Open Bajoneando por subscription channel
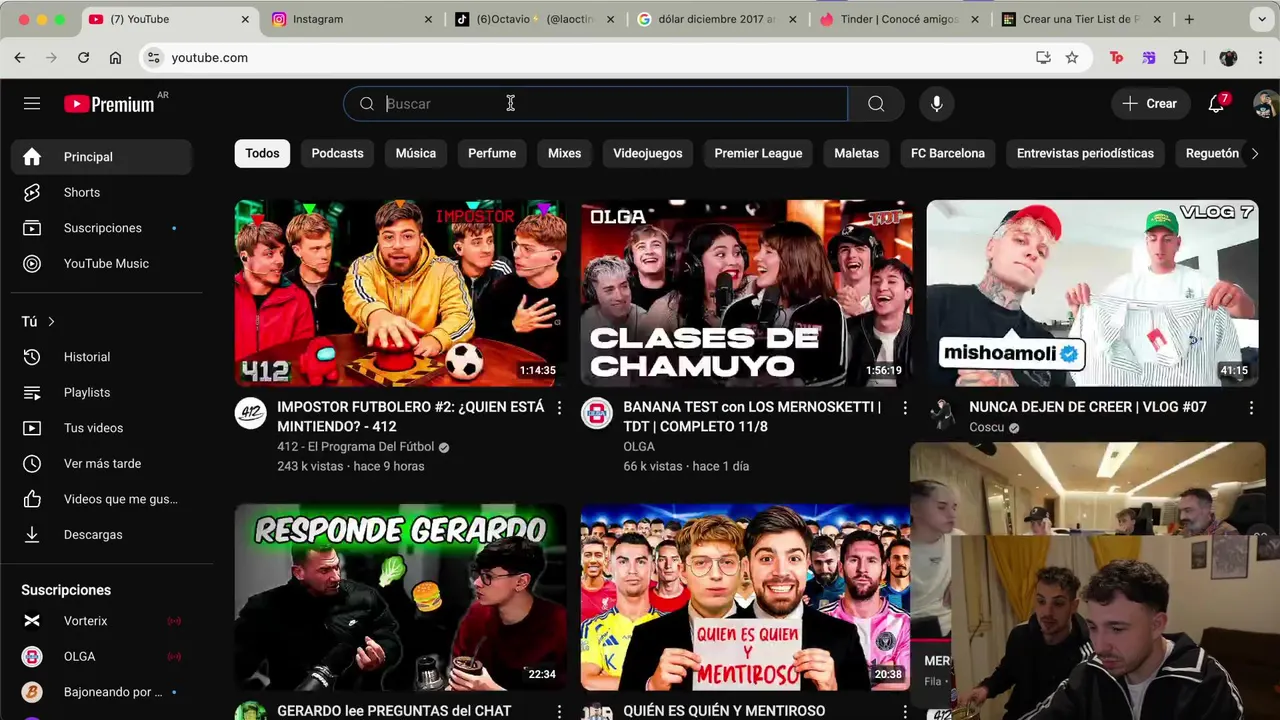The width and height of the screenshot is (1280, 720). tap(101, 692)
